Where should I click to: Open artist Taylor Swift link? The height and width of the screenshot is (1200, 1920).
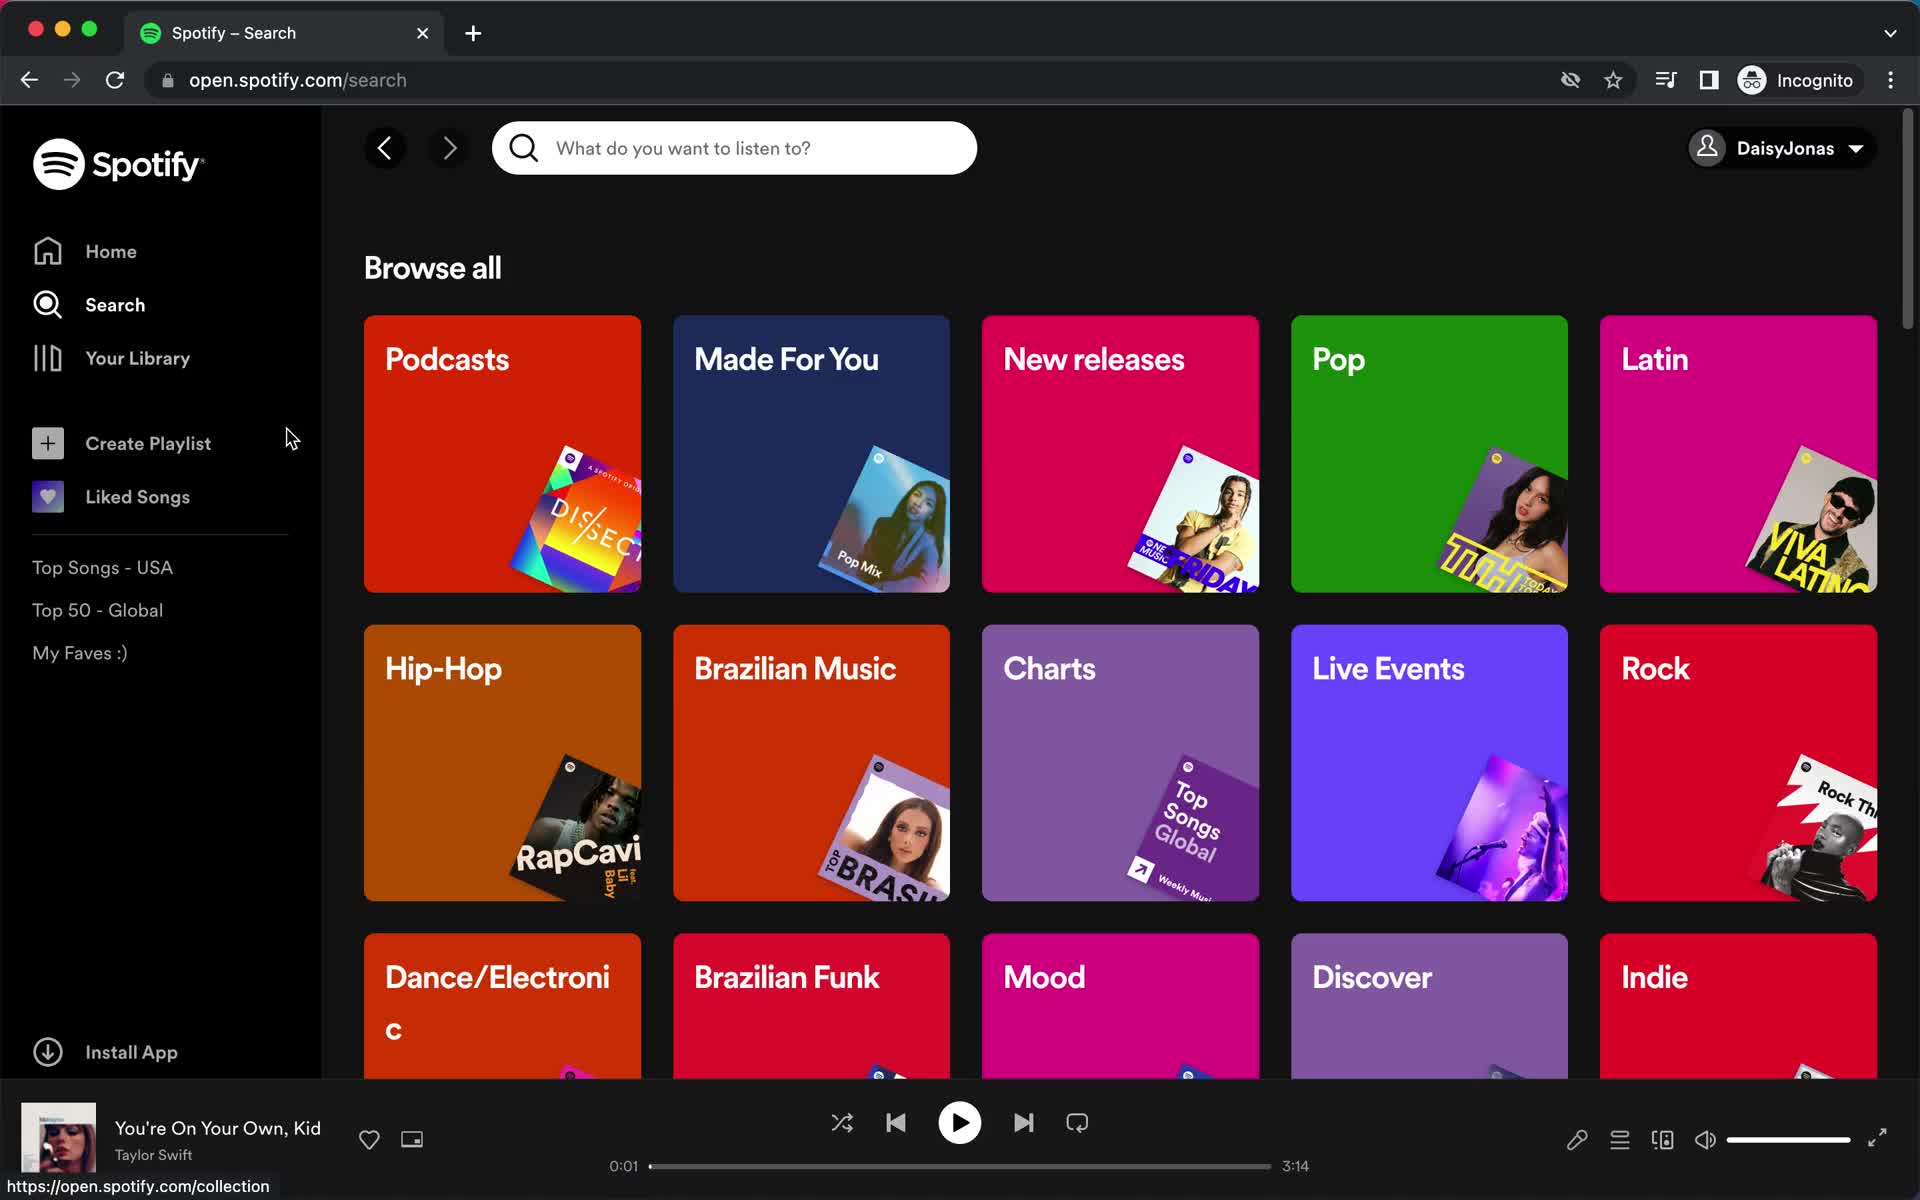pyautogui.click(x=153, y=1155)
